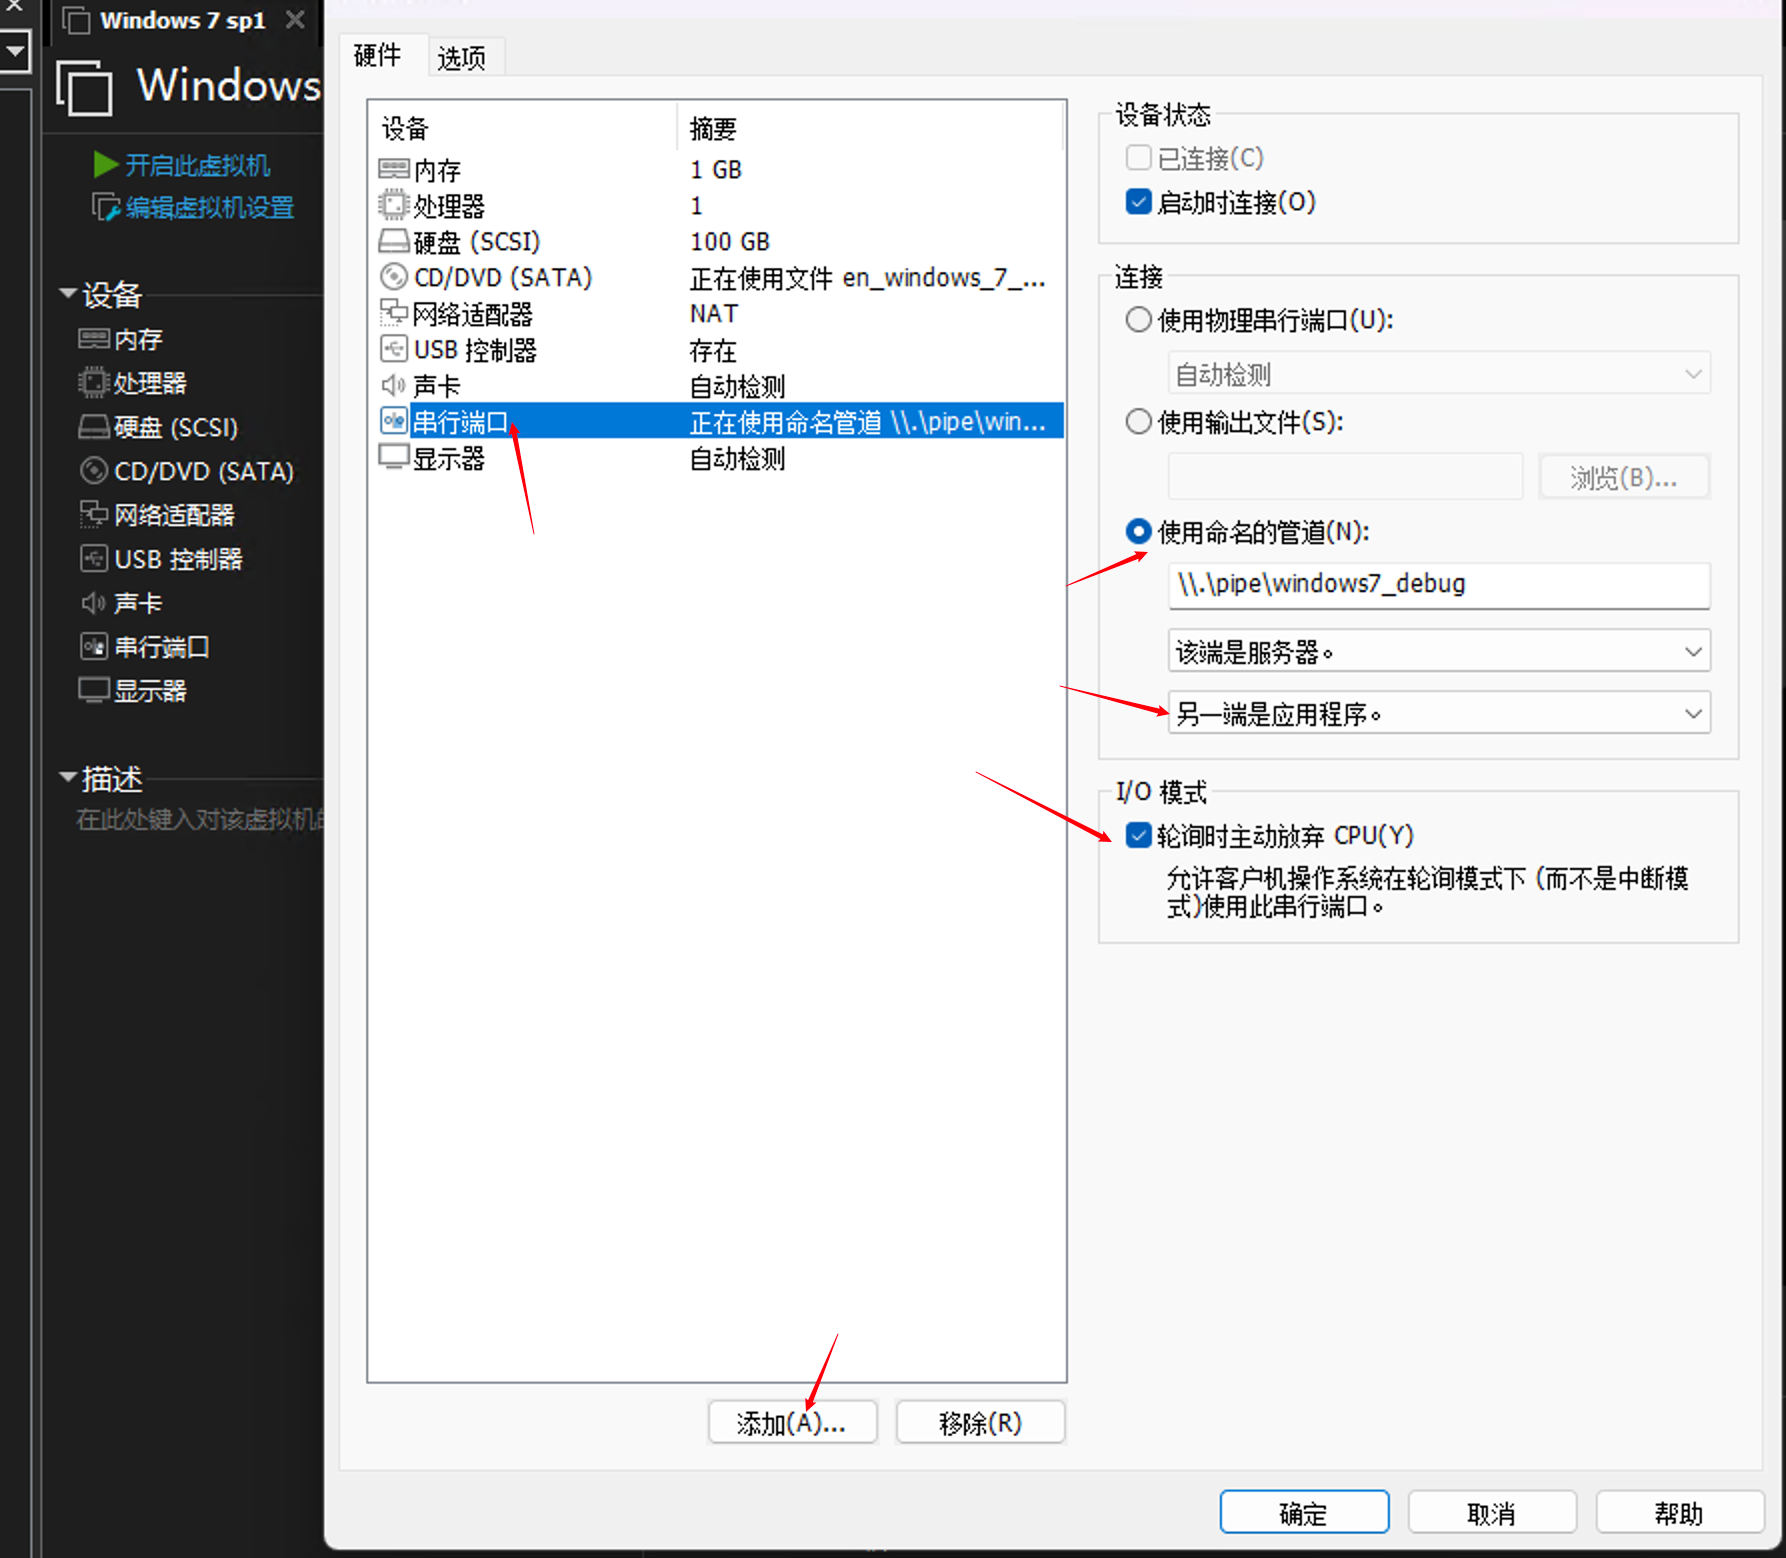The height and width of the screenshot is (1558, 1786).
Task: Select the display monitor icon in list
Action: pos(393,457)
